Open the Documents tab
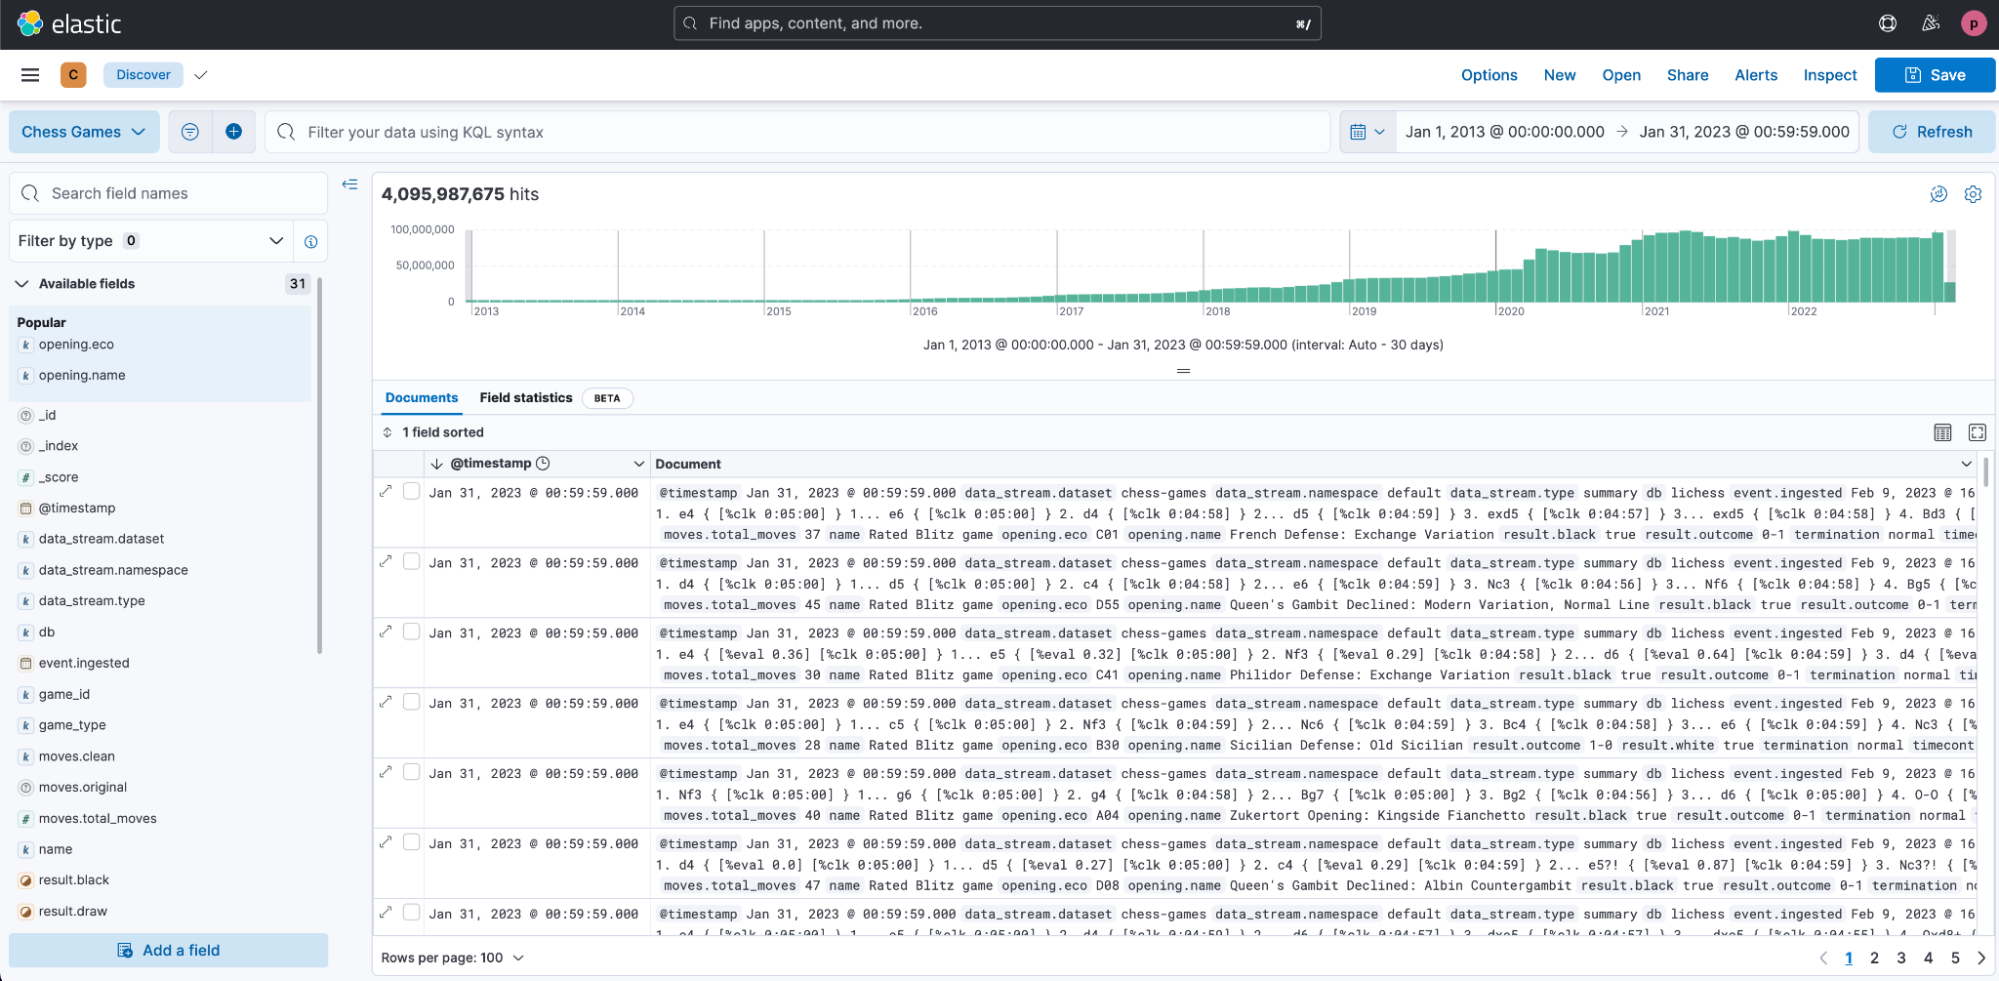 [x=421, y=398]
